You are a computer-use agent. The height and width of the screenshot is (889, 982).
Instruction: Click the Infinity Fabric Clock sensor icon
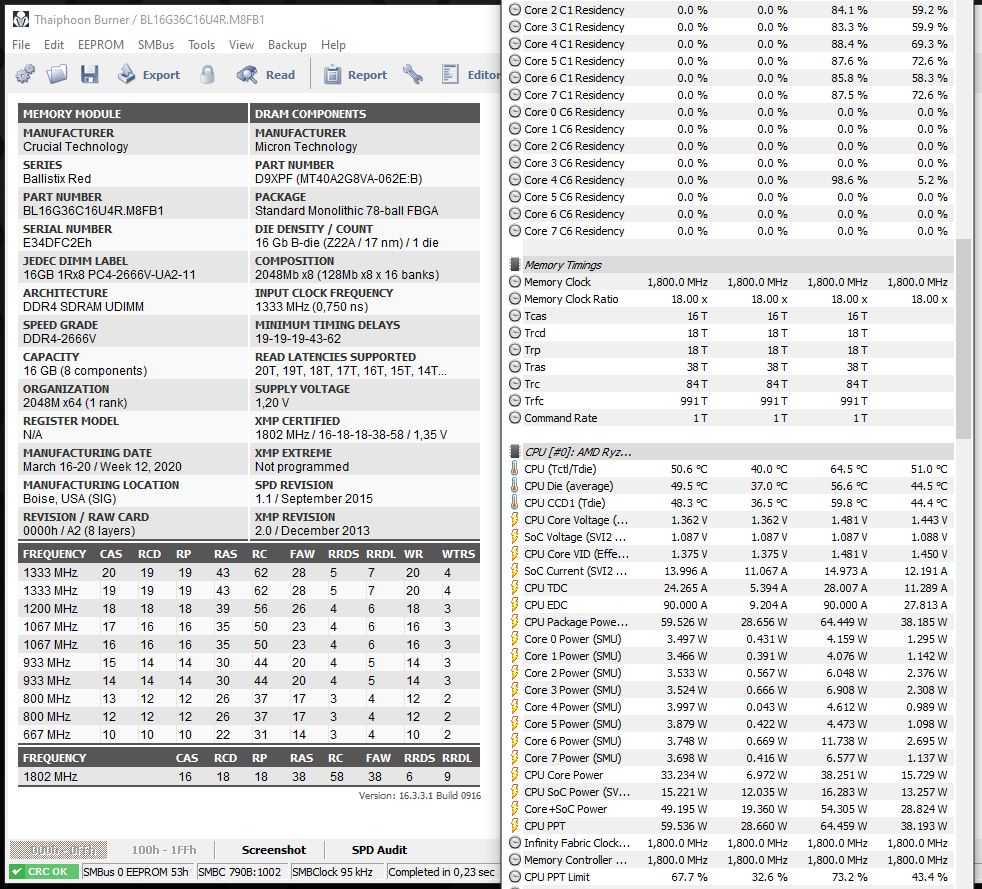[x=515, y=843]
